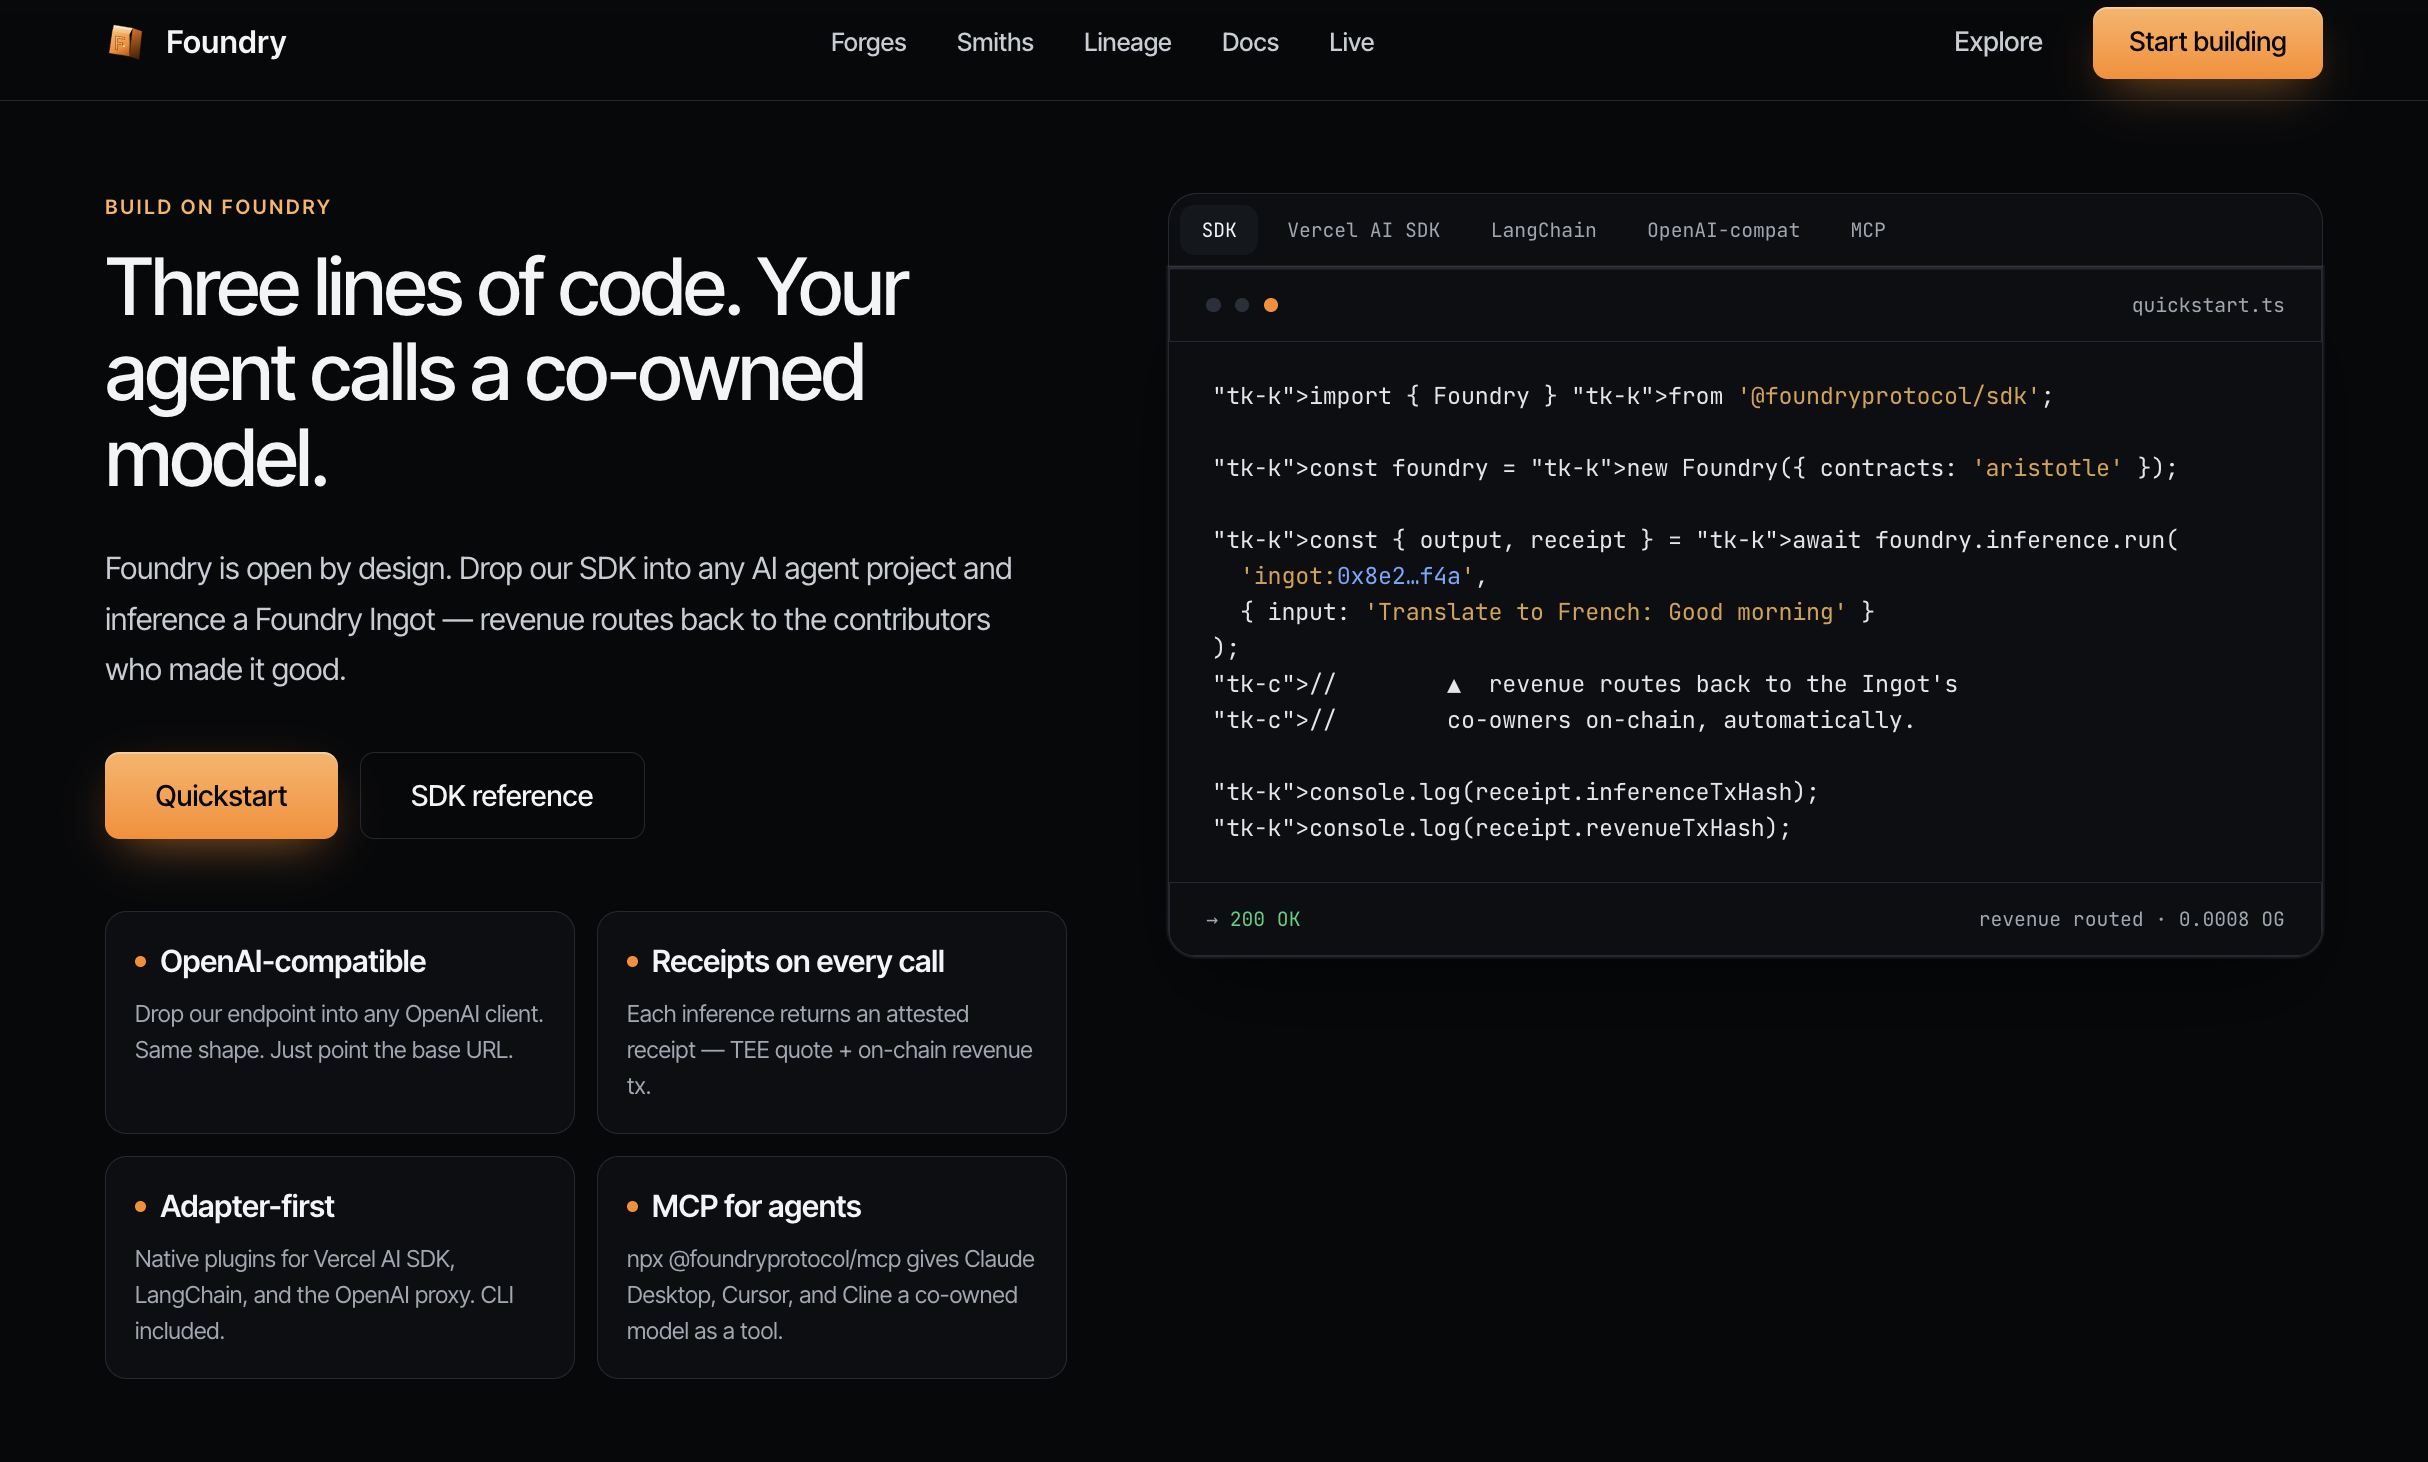Click the Explore link

coord(1998,42)
